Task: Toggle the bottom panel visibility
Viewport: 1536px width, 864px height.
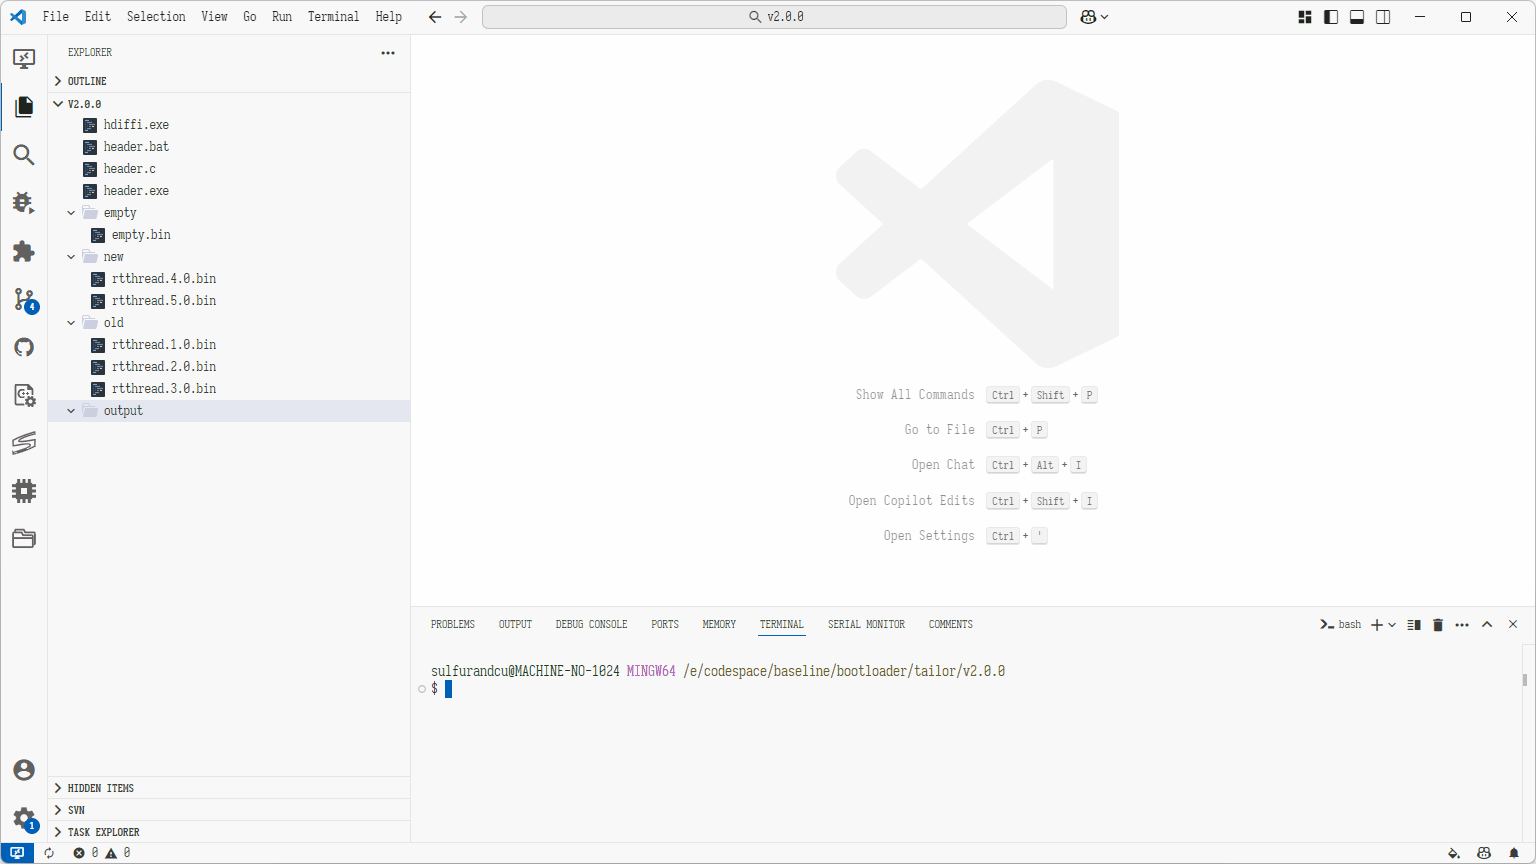Action: coord(1357,17)
